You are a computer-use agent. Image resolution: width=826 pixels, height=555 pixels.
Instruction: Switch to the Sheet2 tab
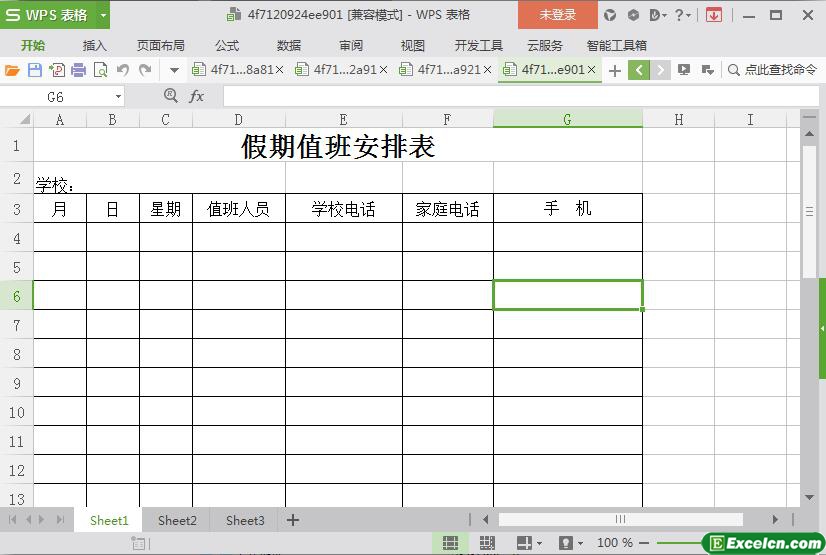pyautogui.click(x=177, y=520)
